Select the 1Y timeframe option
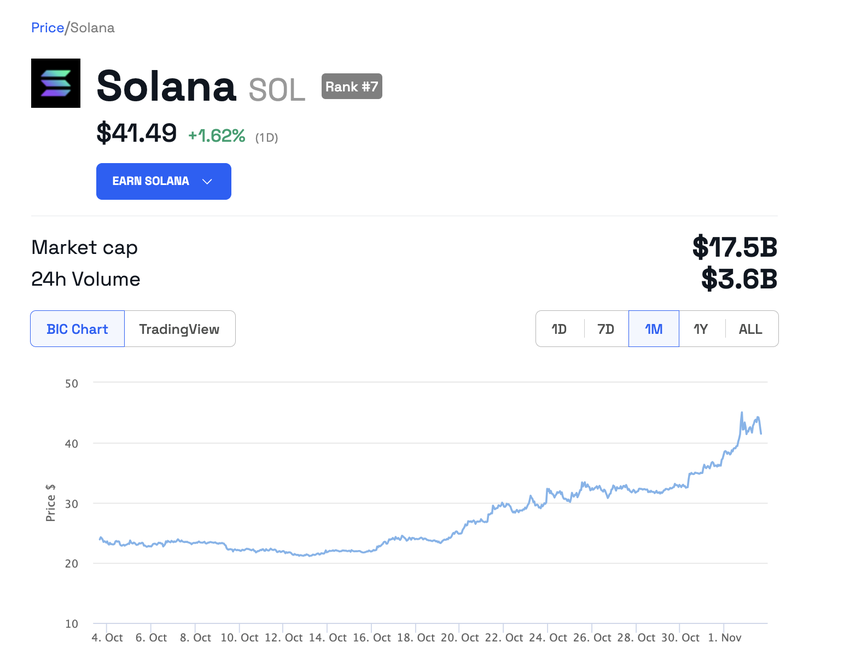 [x=701, y=328]
